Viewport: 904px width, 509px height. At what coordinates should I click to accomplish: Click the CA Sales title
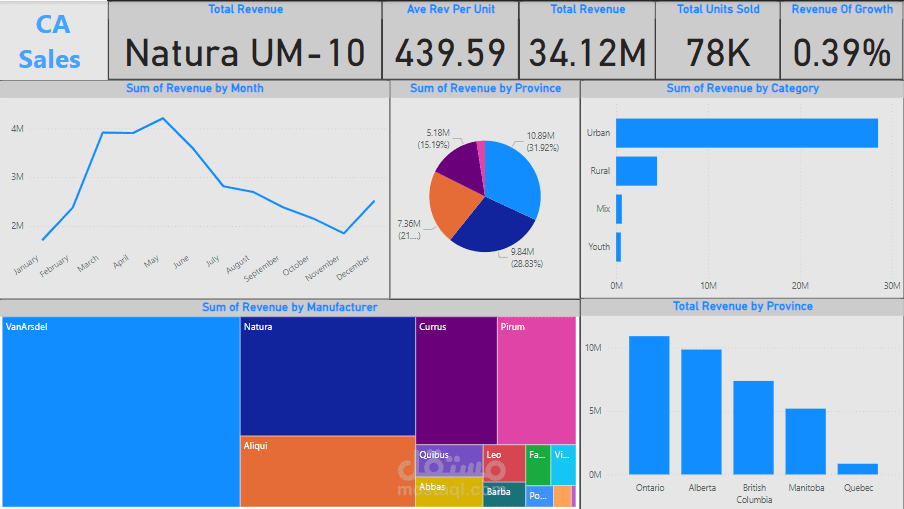click(51, 42)
